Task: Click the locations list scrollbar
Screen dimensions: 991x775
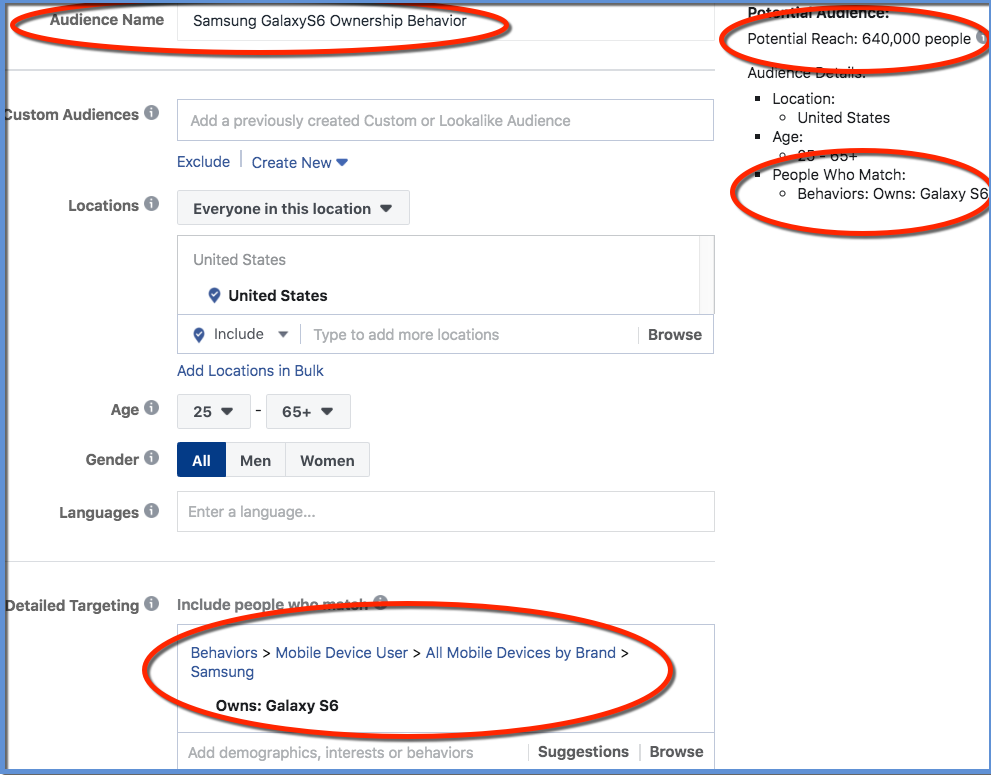Action: (707, 275)
